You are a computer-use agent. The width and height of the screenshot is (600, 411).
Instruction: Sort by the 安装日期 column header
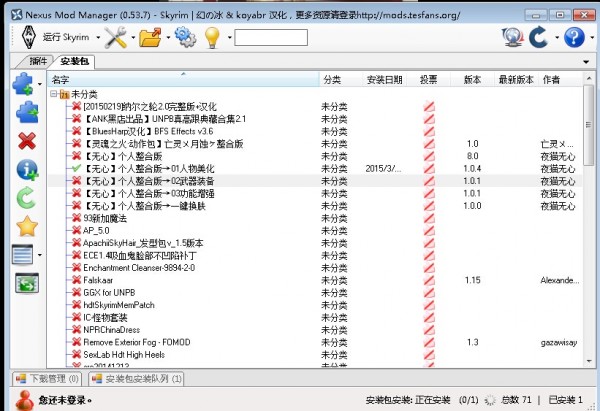[x=384, y=80]
